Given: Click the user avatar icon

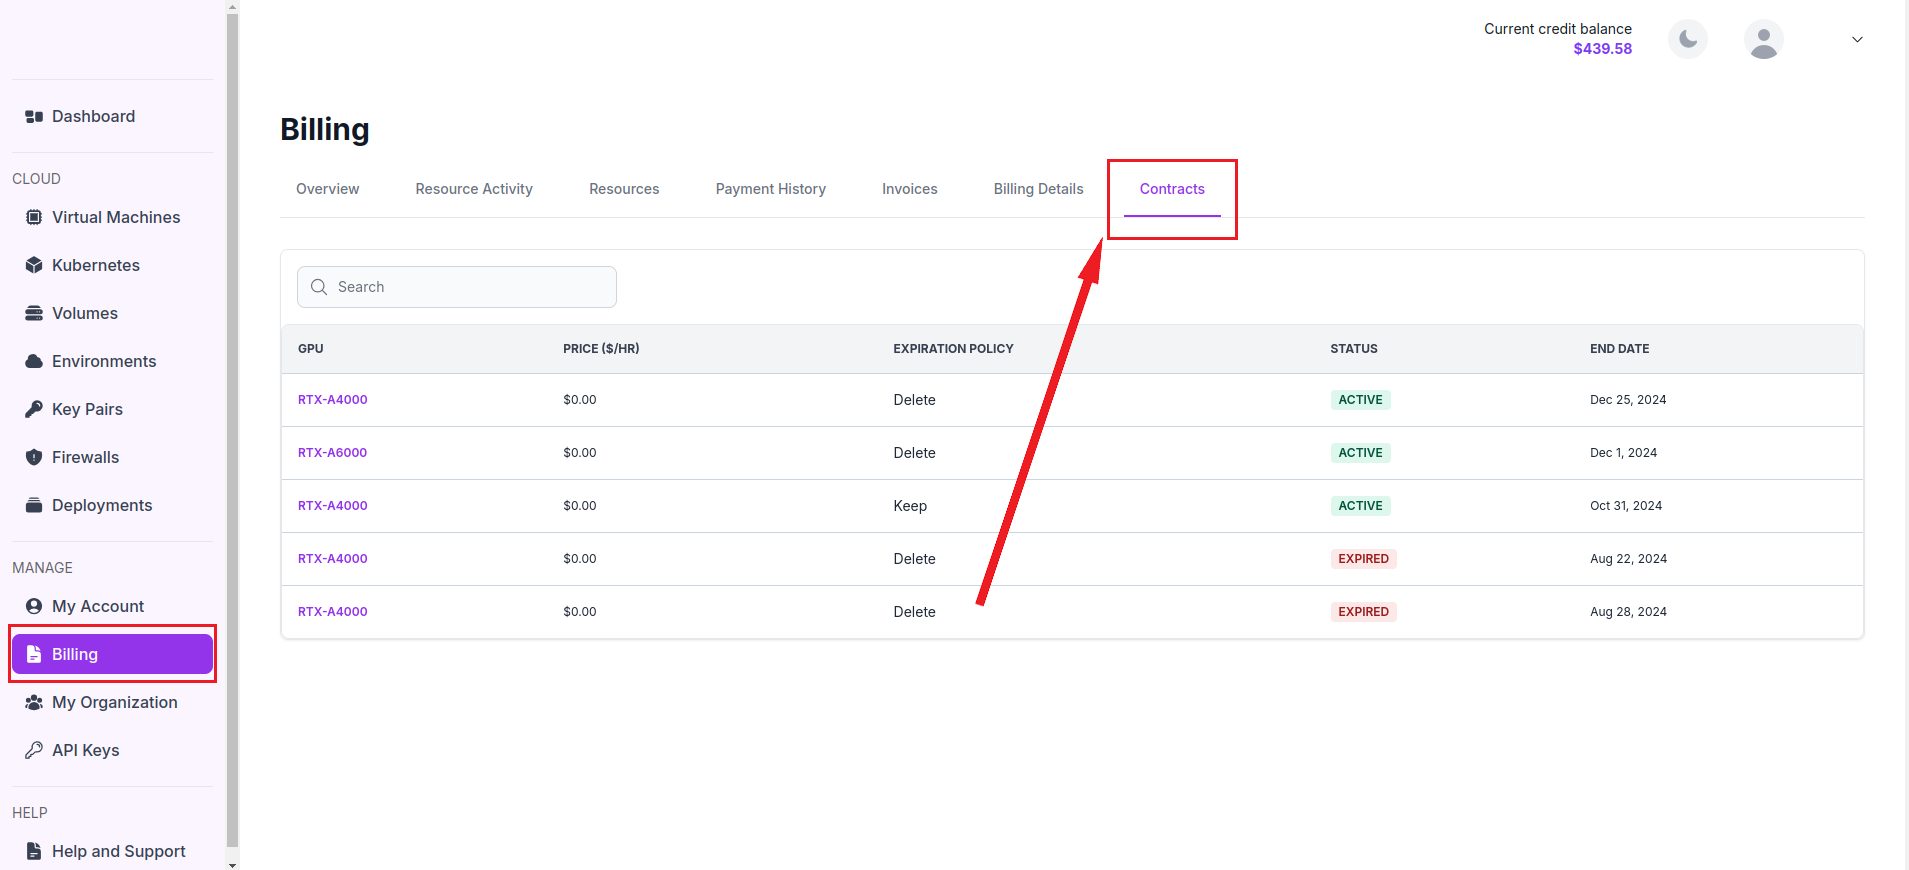Looking at the screenshot, I should click(x=1763, y=40).
